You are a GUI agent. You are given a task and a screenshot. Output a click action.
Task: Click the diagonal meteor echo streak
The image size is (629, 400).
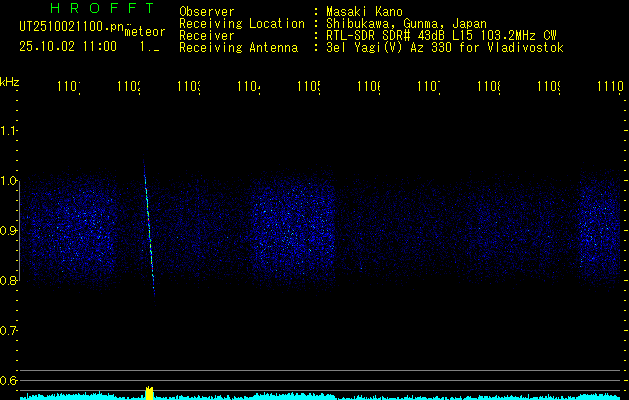(149, 230)
